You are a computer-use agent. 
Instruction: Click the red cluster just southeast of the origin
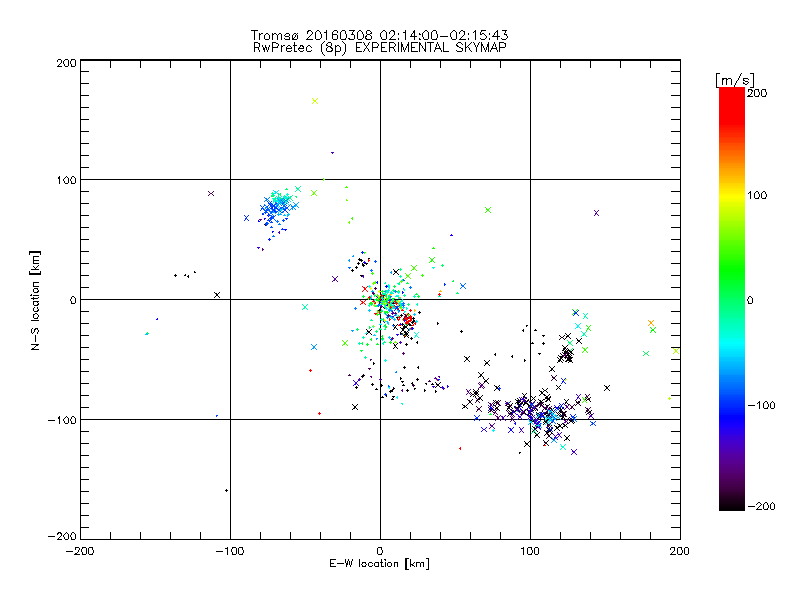click(408, 320)
